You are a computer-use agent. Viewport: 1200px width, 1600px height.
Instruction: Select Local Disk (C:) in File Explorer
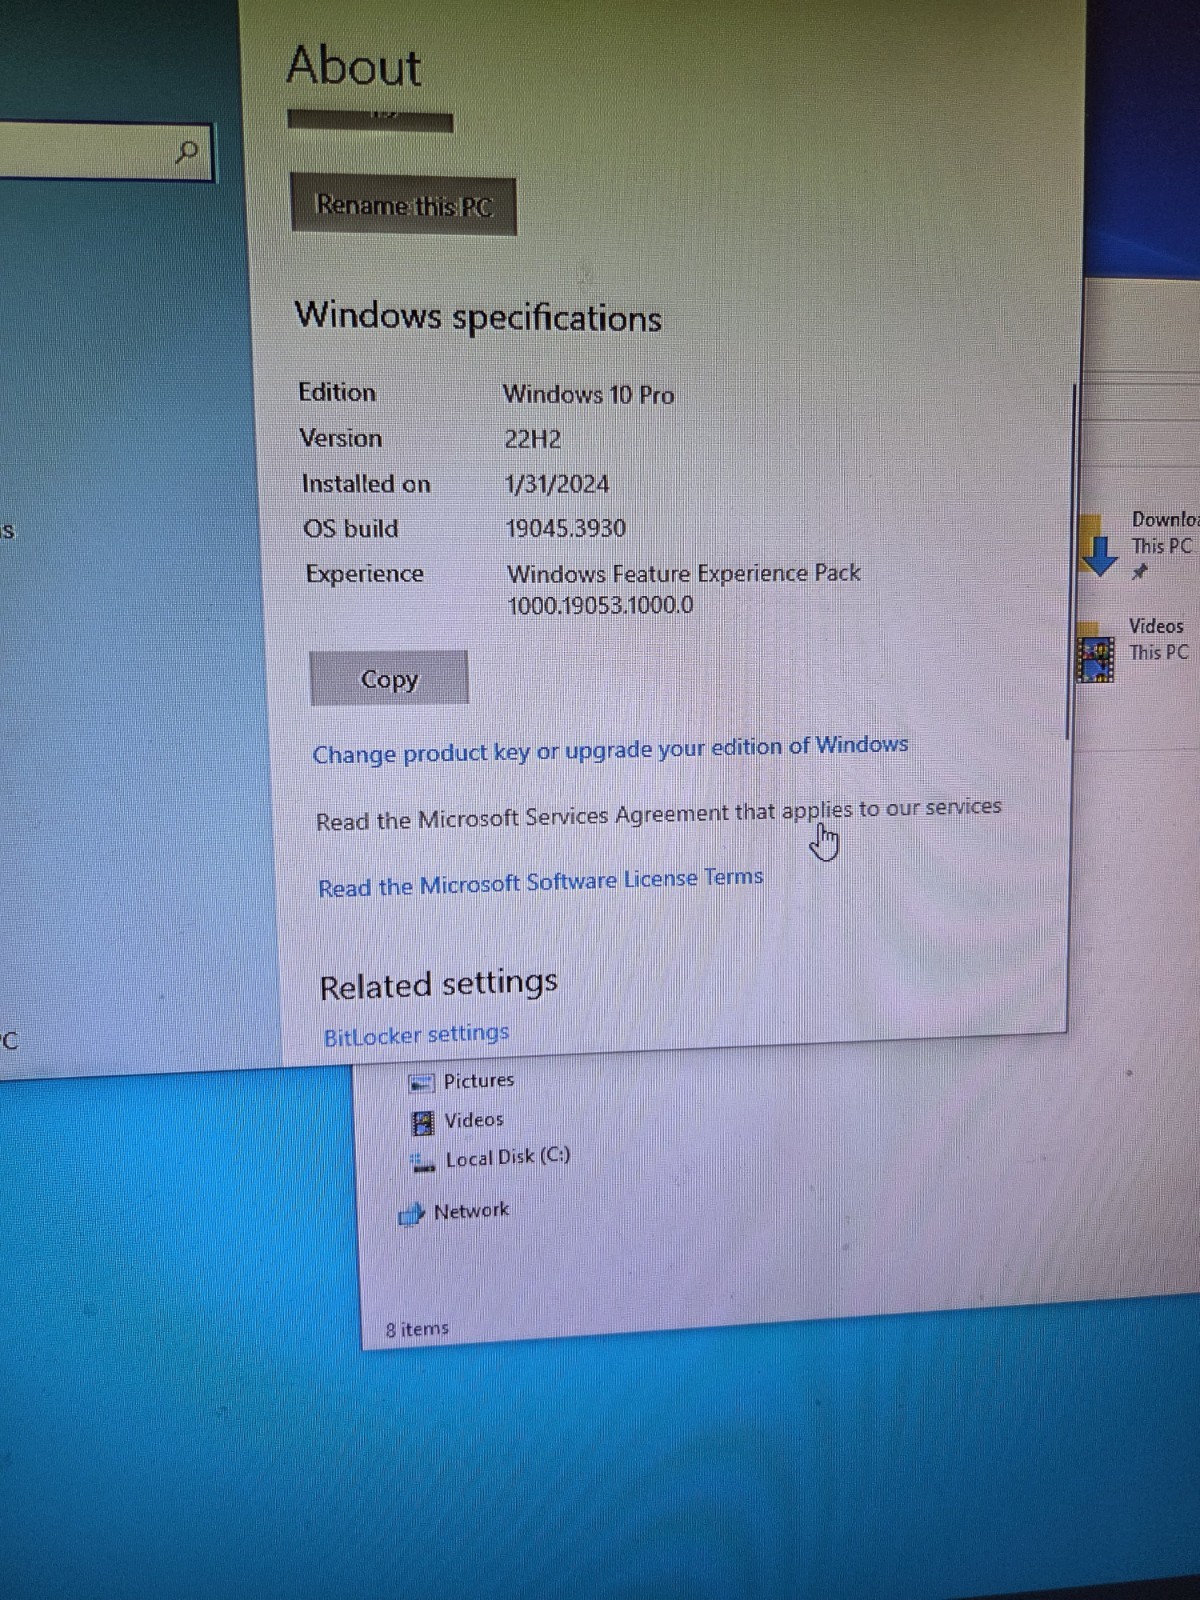[x=507, y=1158]
